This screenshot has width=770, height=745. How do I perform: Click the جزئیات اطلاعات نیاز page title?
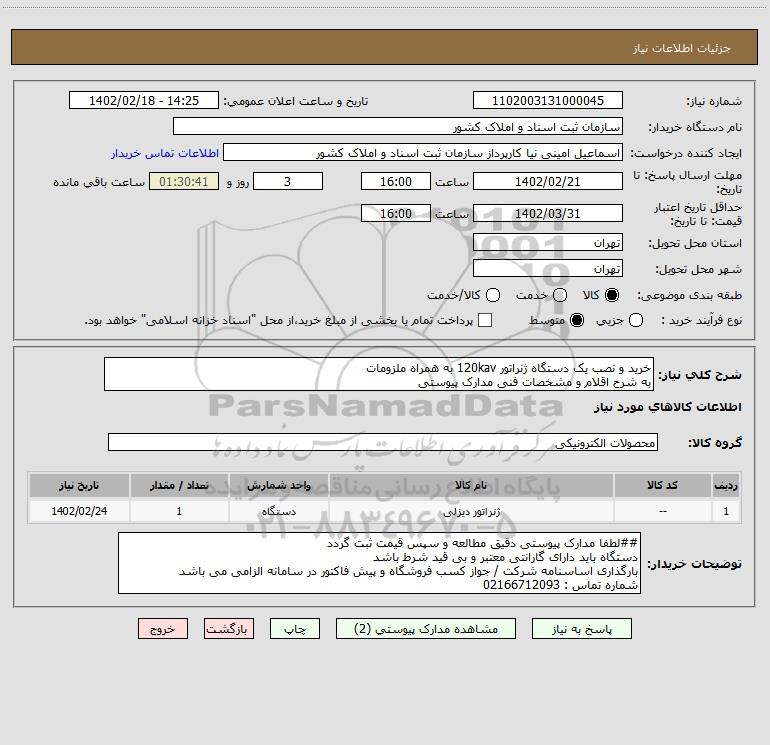pos(681,48)
